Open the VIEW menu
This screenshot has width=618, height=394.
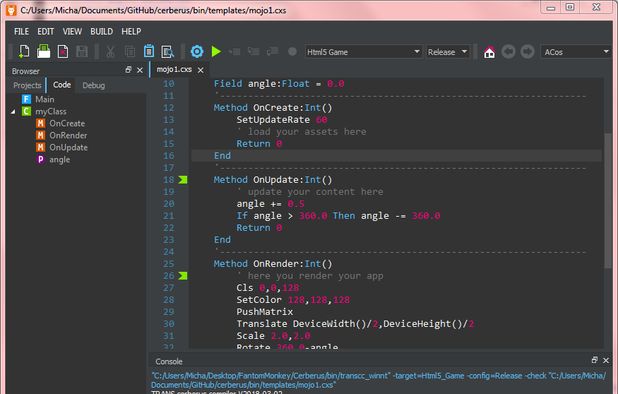coord(72,32)
